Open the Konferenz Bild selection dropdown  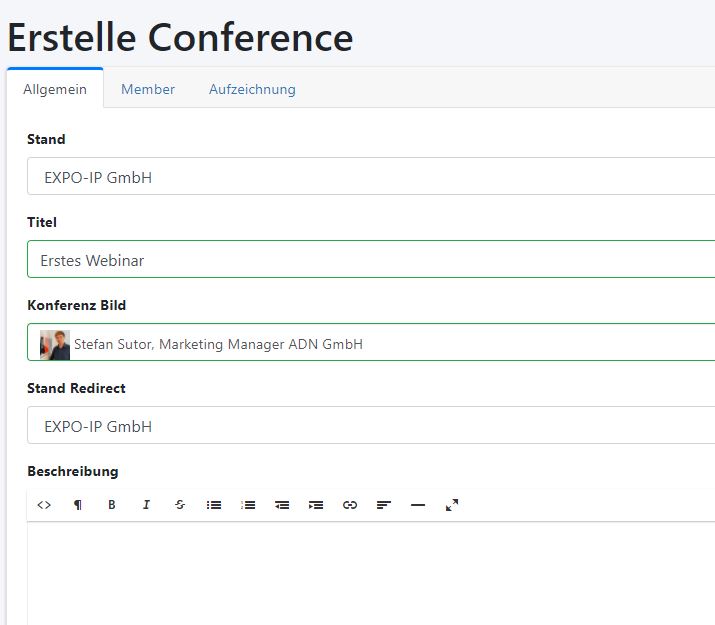click(x=370, y=344)
